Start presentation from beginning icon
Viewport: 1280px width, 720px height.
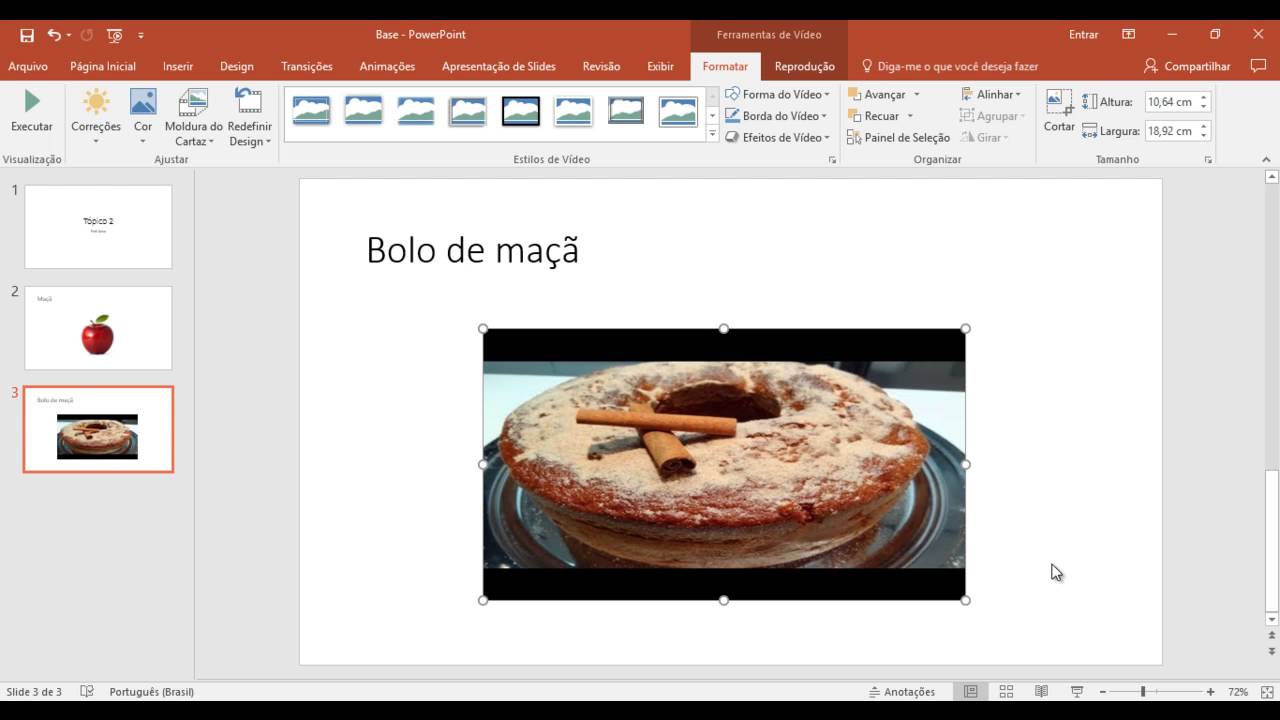(x=114, y=35)
